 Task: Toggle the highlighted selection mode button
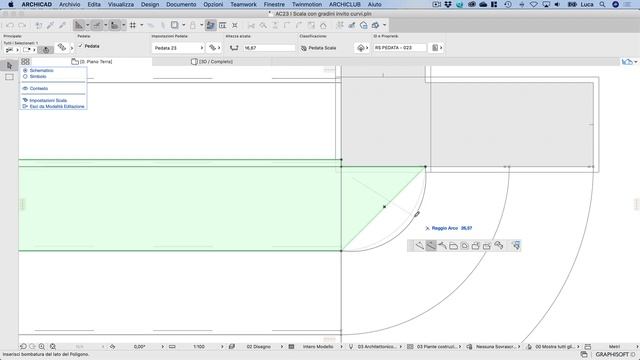pos(46,50)
